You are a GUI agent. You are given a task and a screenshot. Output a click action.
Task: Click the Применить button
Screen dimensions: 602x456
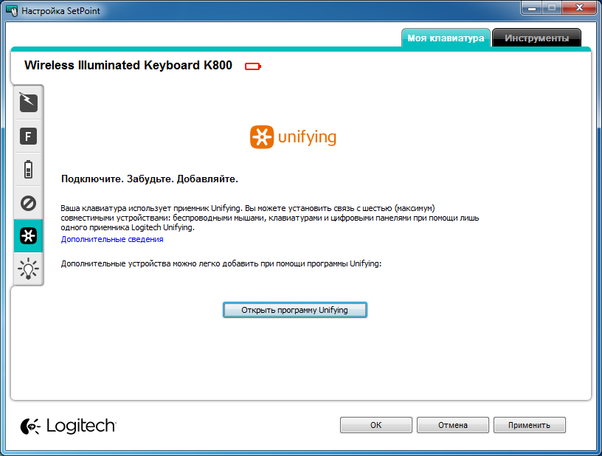pos(529,425)
